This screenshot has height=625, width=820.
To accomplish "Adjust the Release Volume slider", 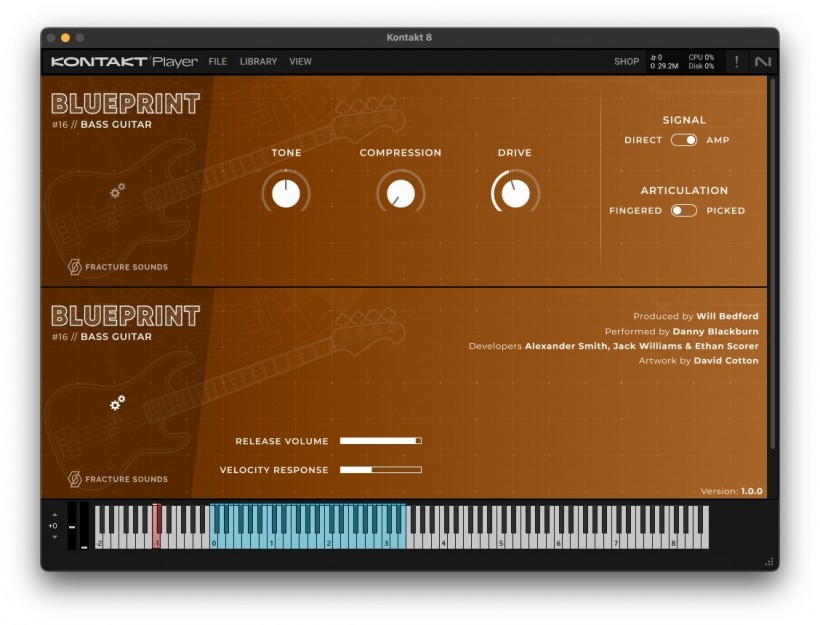I will coord(381,441).
